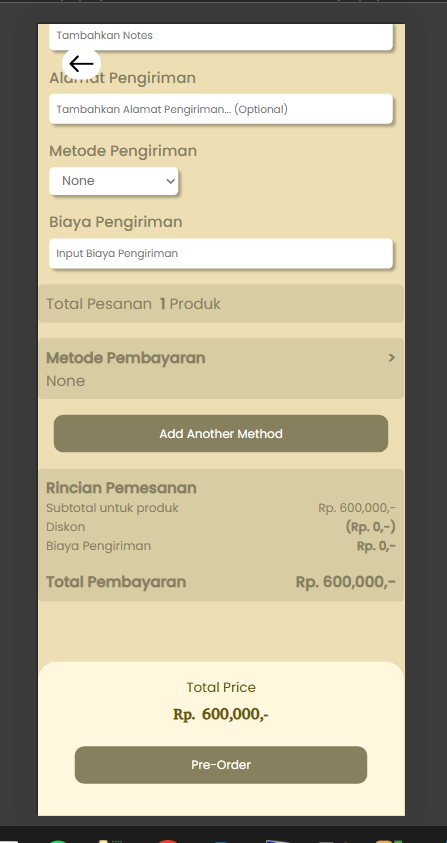Click the Rincian Pemesanan heading

pos(121,488)
